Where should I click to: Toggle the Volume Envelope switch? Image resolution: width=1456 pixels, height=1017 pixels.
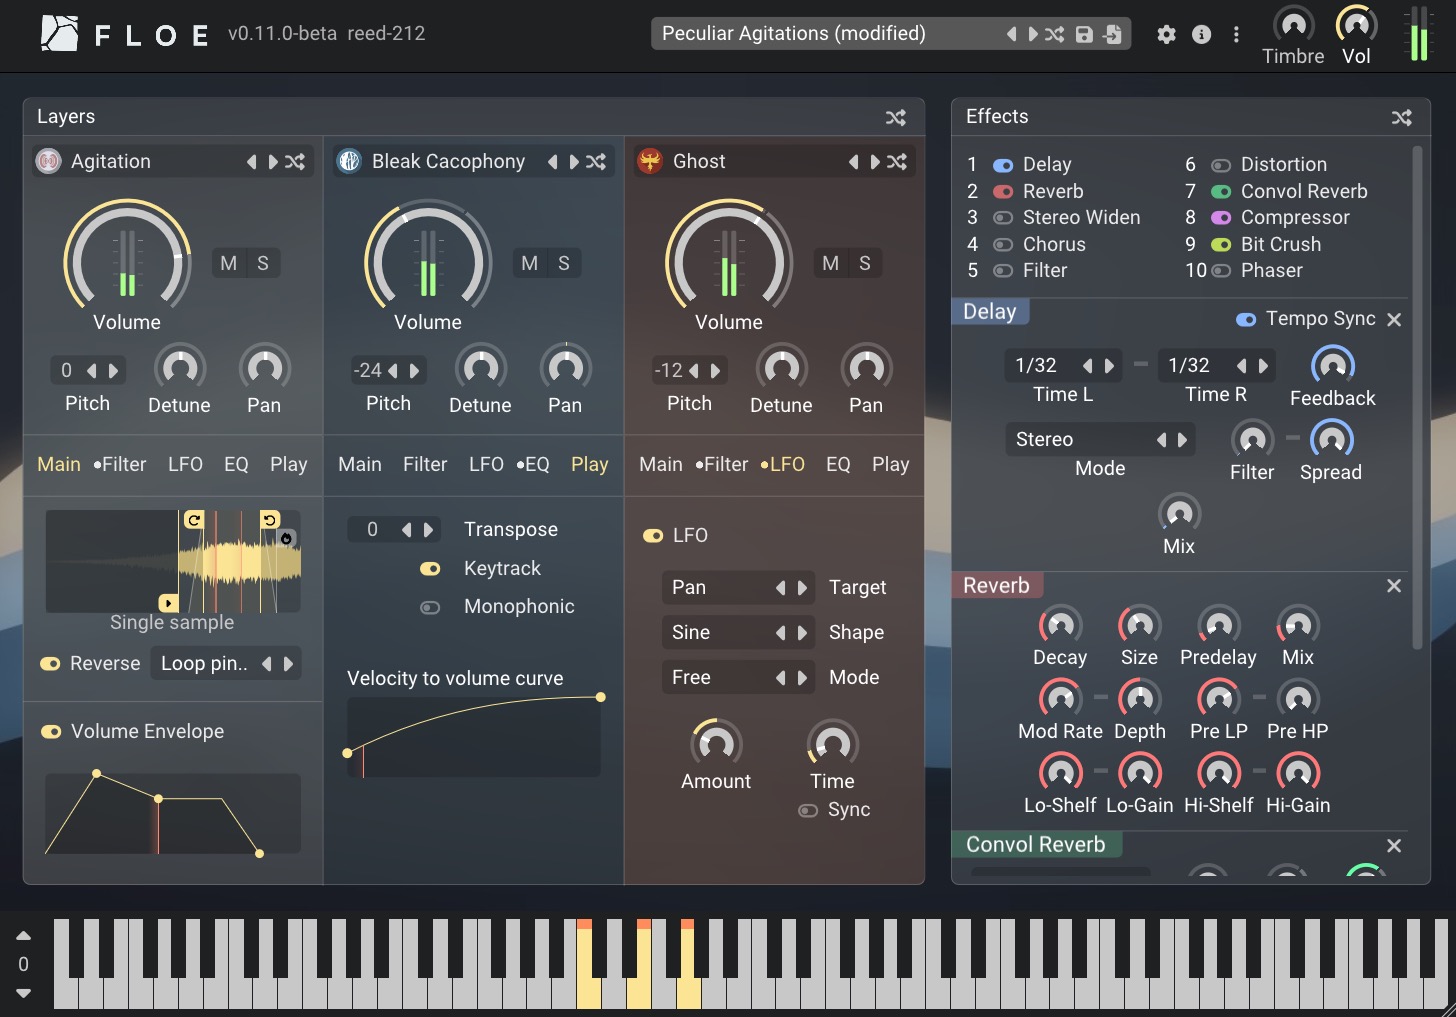pos(51,732)
